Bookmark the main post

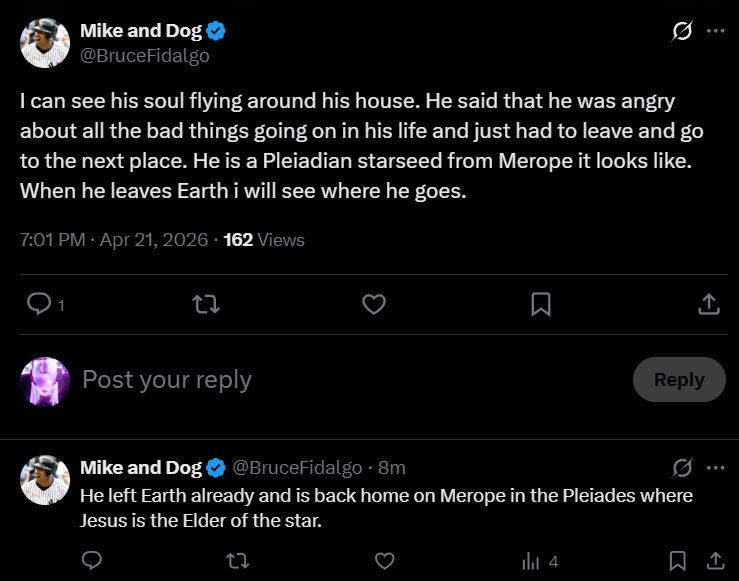[x=541, y=304]
